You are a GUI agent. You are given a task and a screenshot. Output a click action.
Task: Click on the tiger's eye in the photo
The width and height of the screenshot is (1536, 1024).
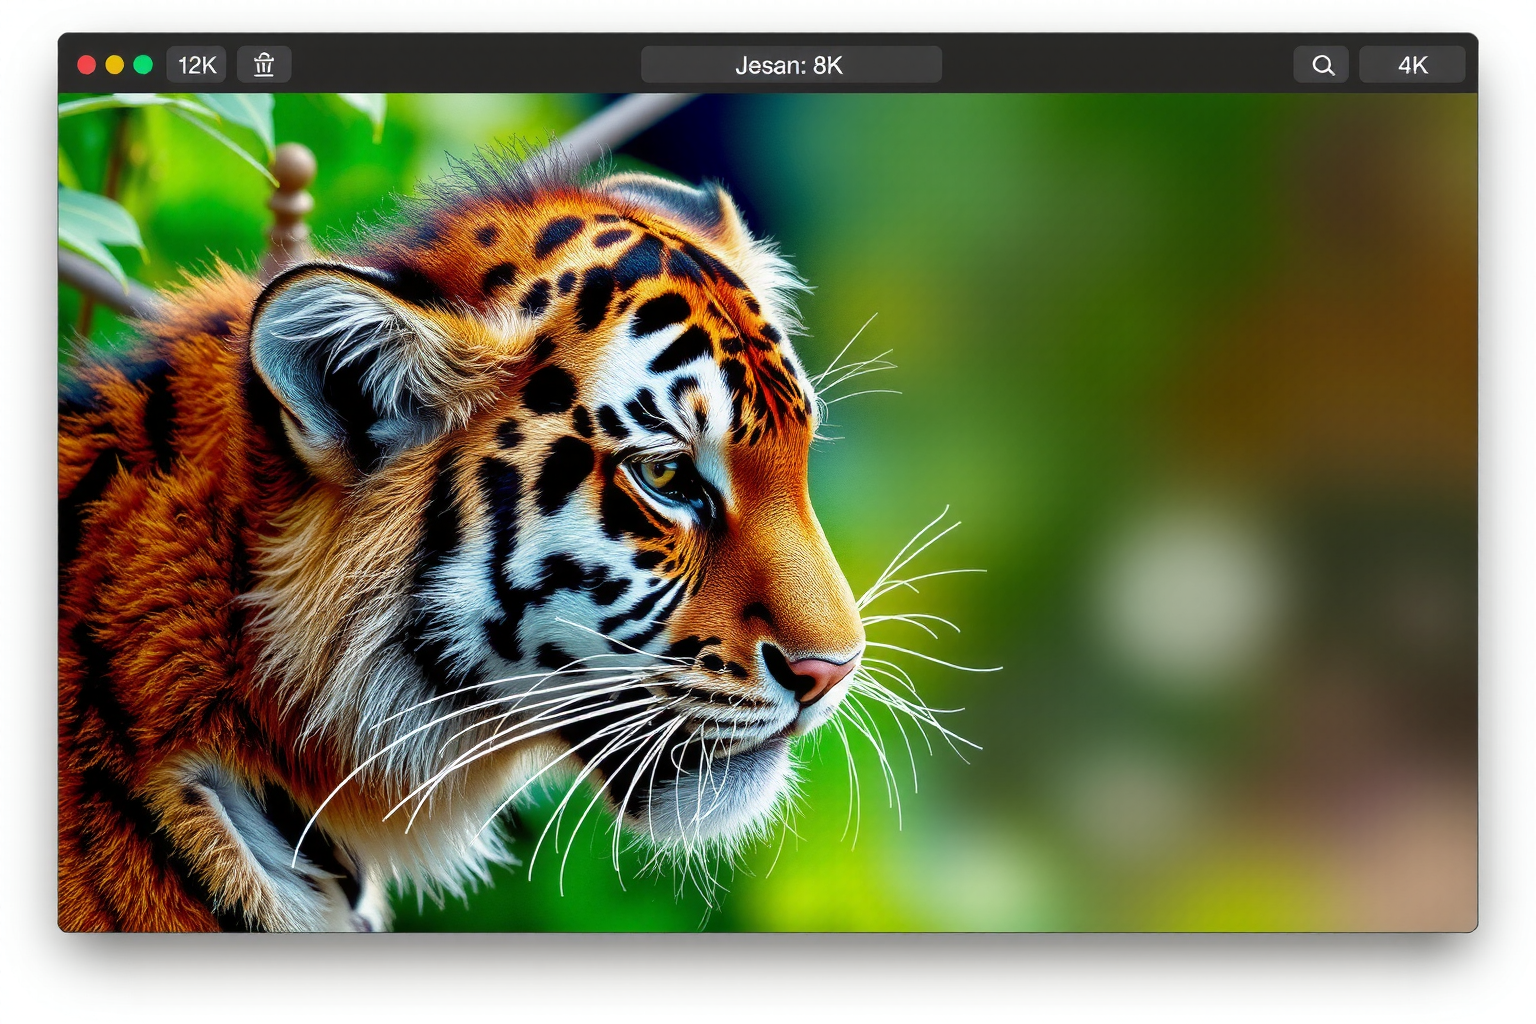(660, 472)
